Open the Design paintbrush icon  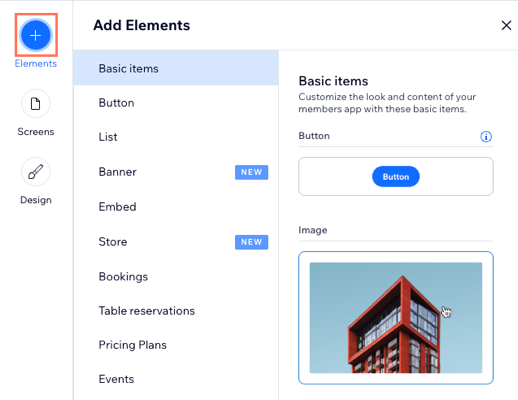pos(36,172)
